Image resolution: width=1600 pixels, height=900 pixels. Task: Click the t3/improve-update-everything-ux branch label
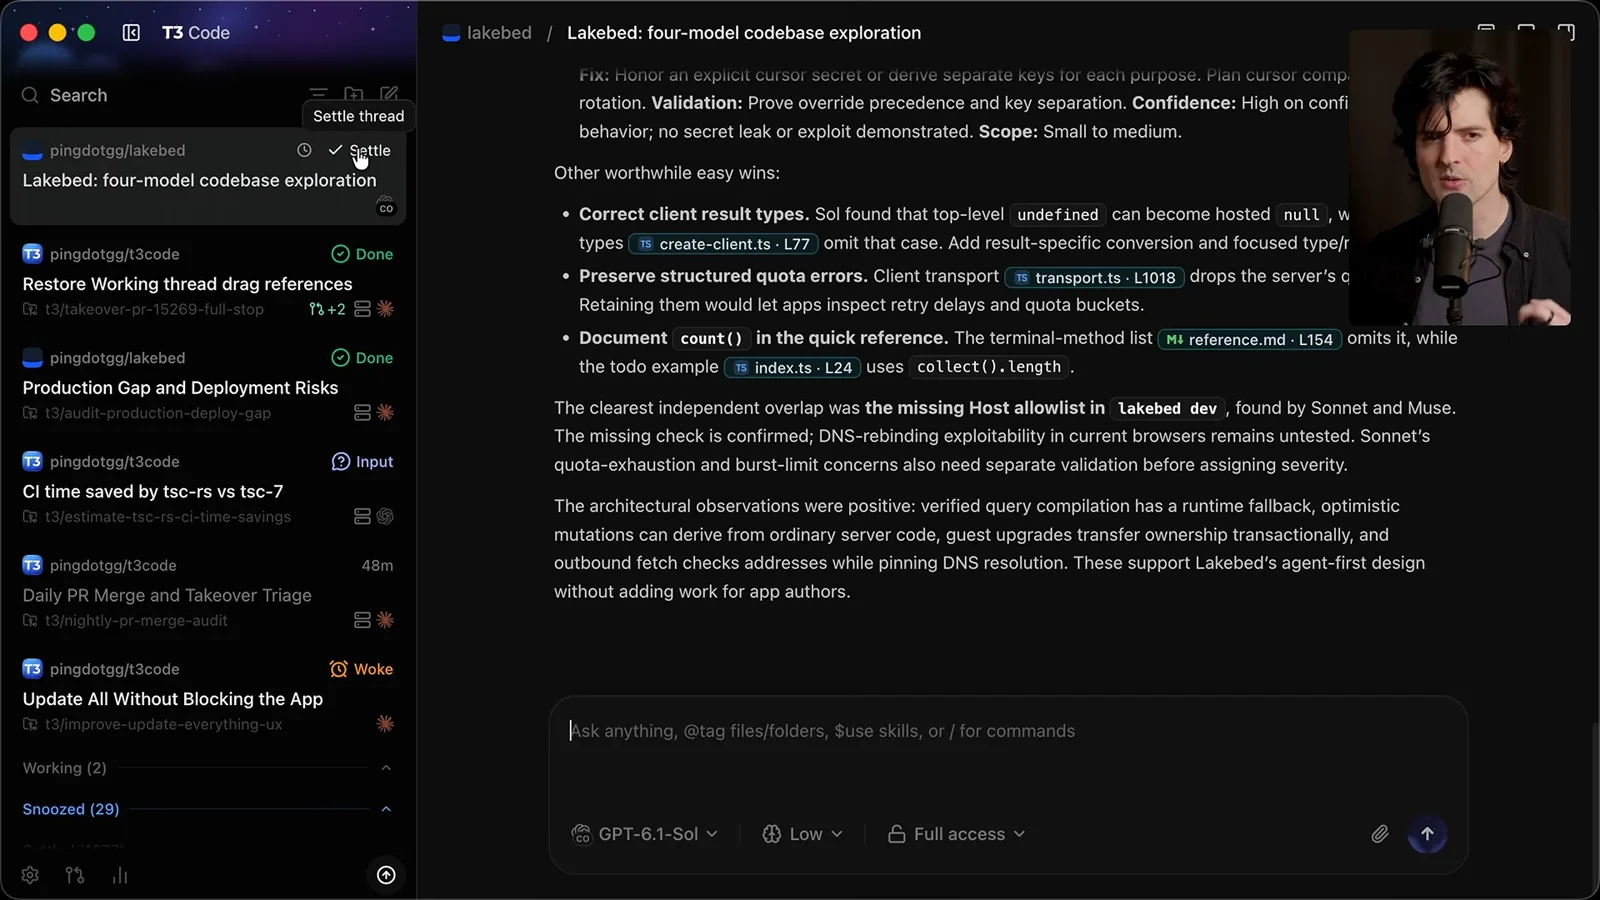tap(164, 725)
